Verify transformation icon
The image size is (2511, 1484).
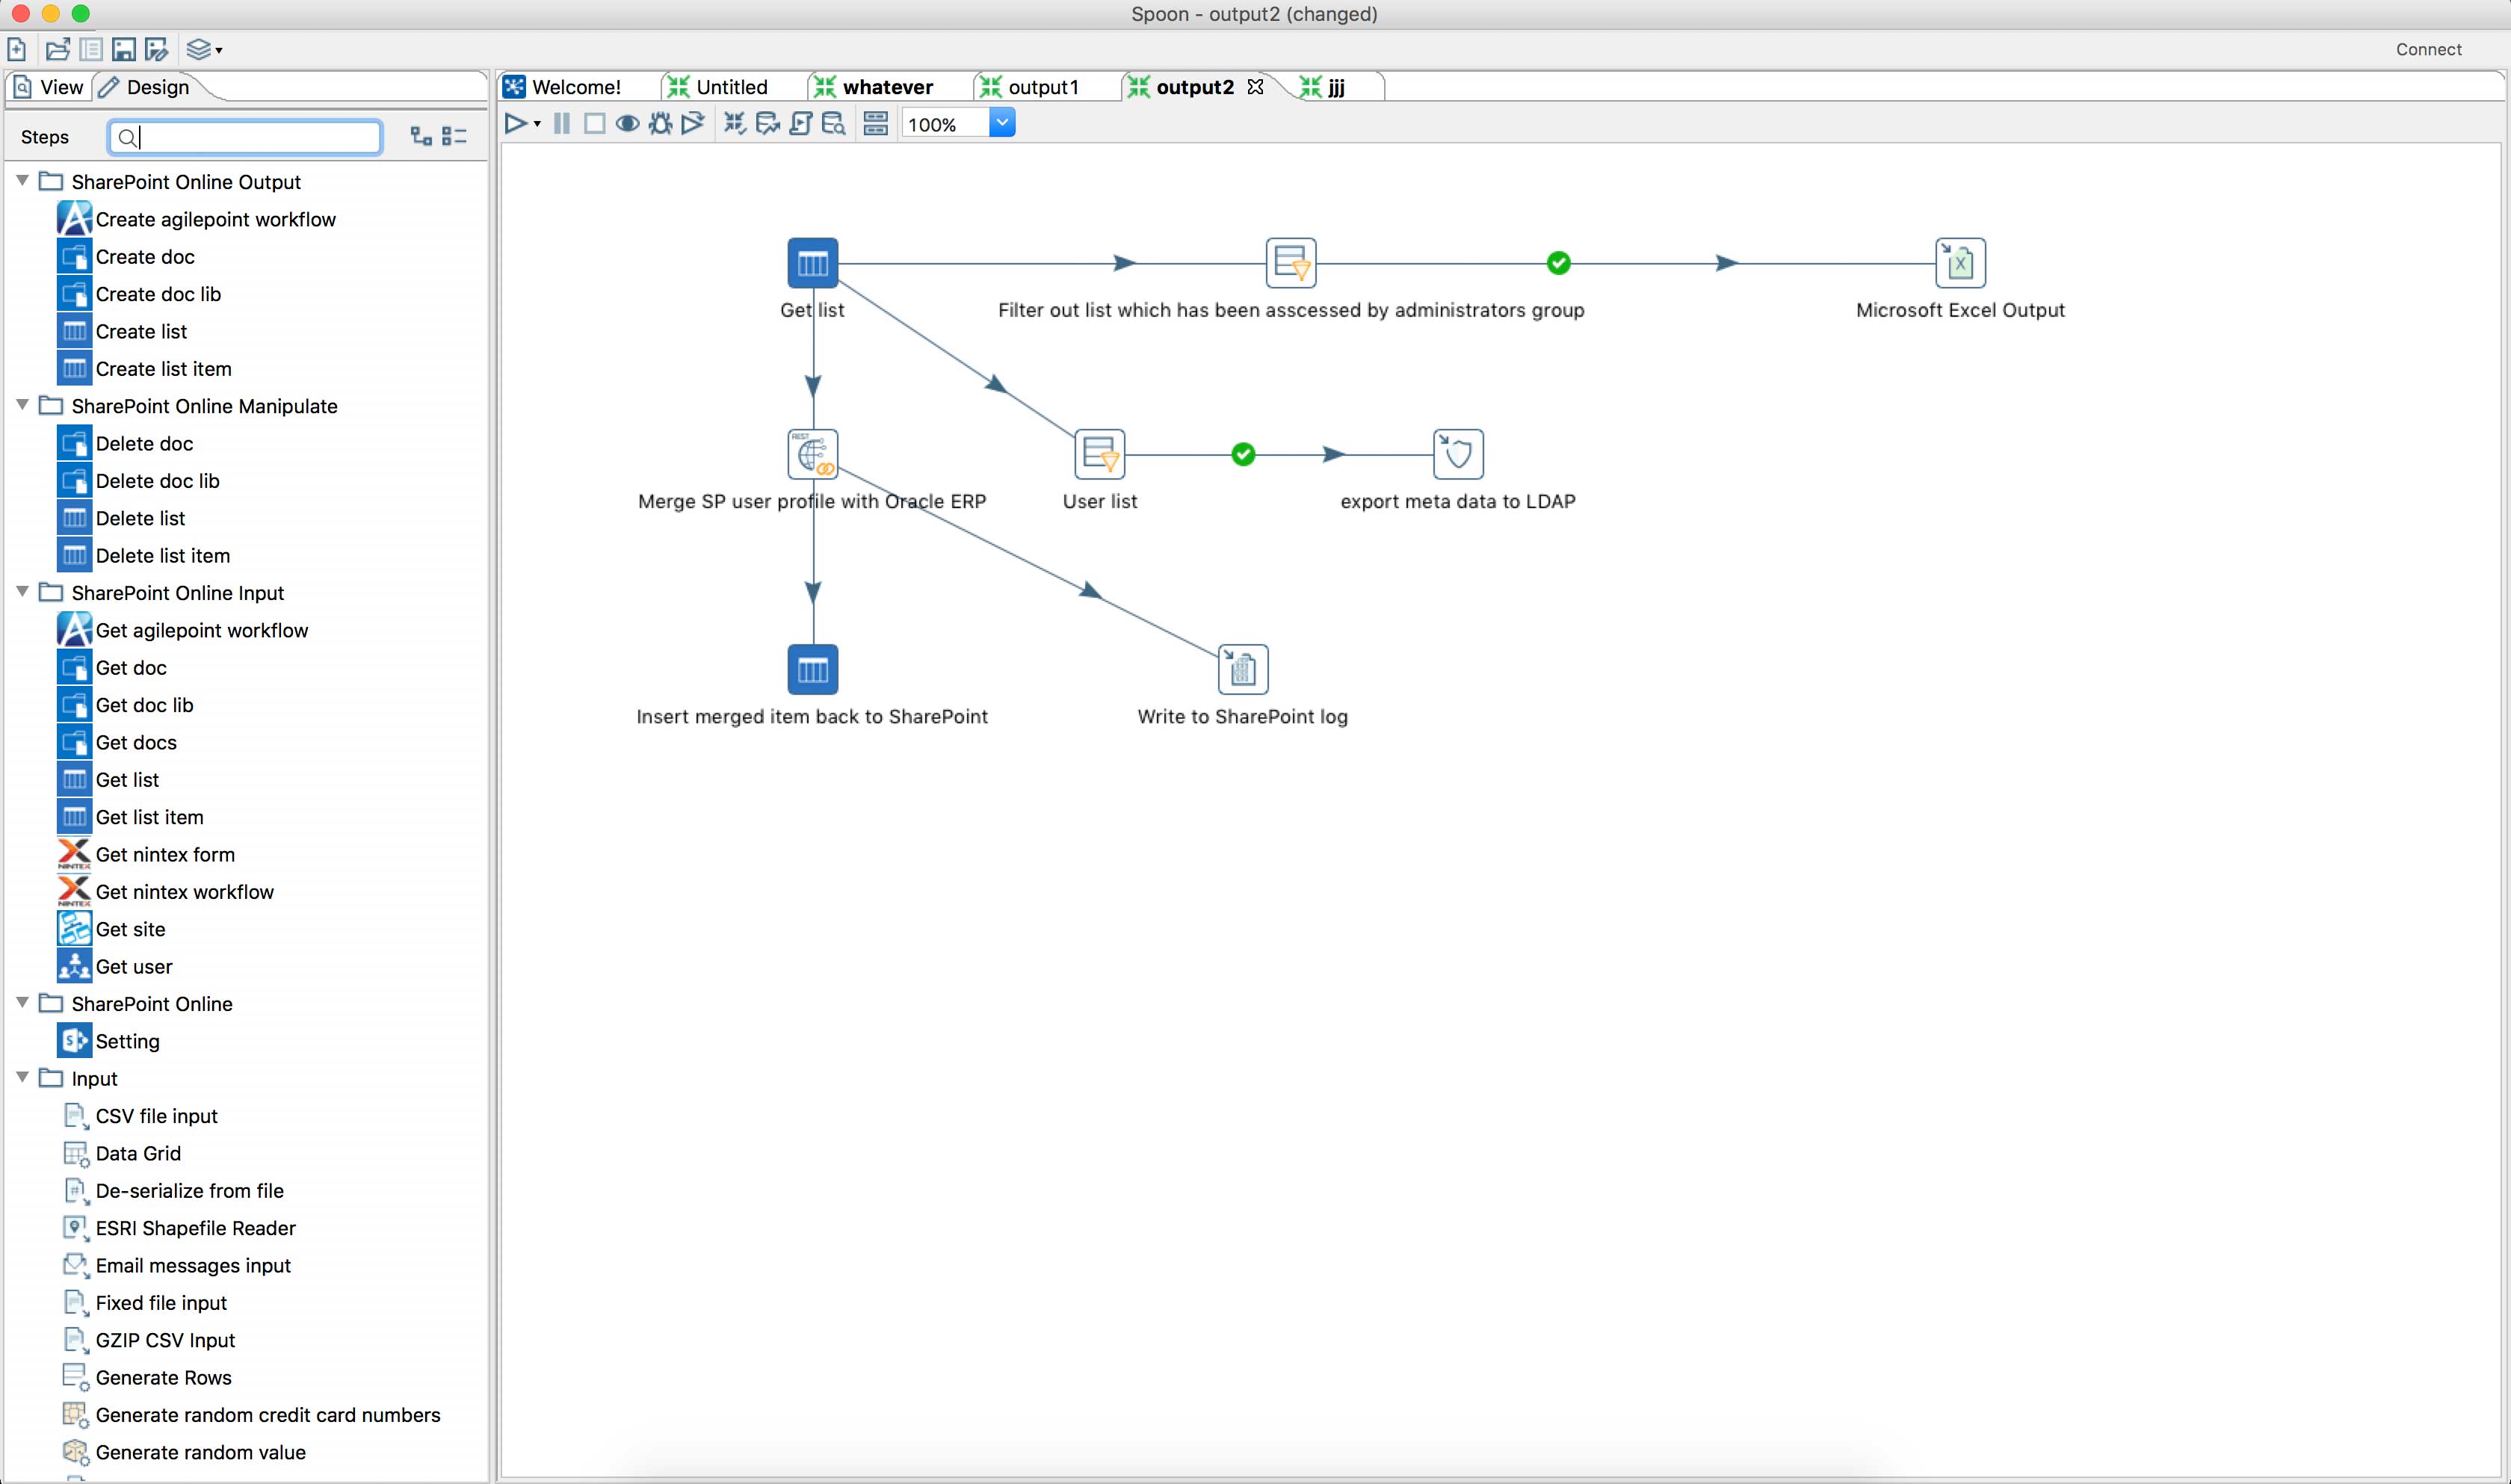pos(735,124)
